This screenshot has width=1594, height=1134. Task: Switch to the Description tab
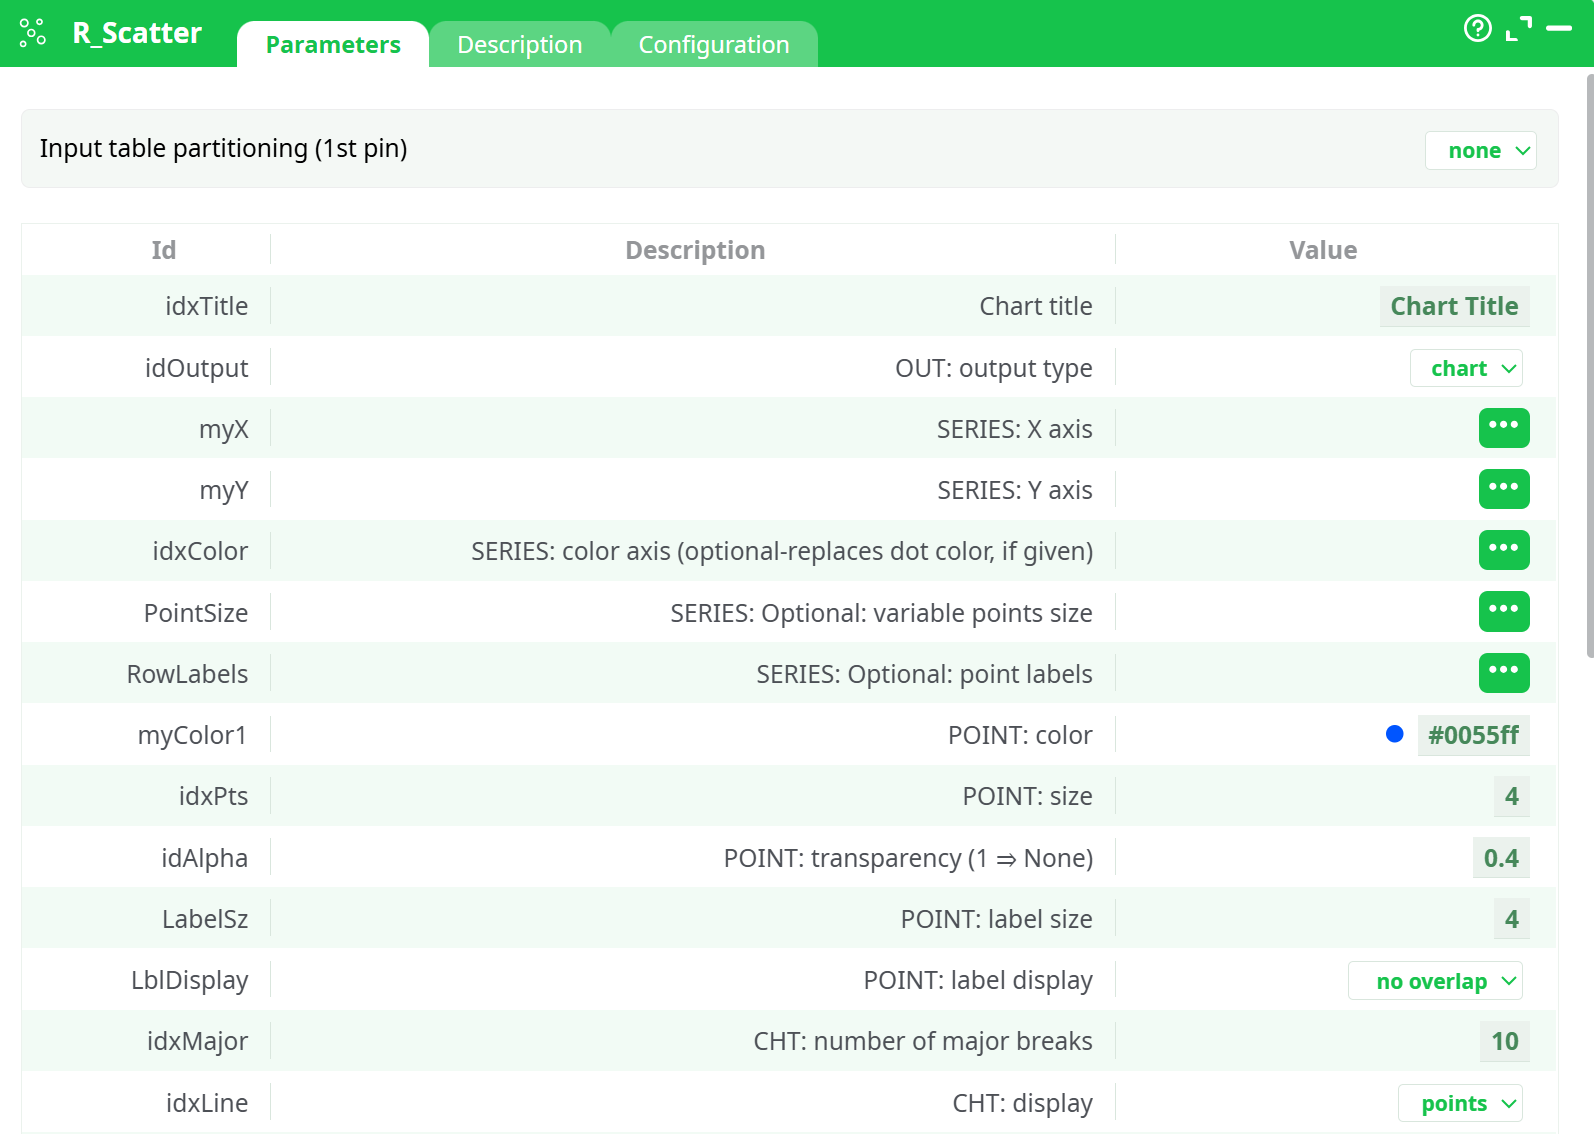click(519, 45)
